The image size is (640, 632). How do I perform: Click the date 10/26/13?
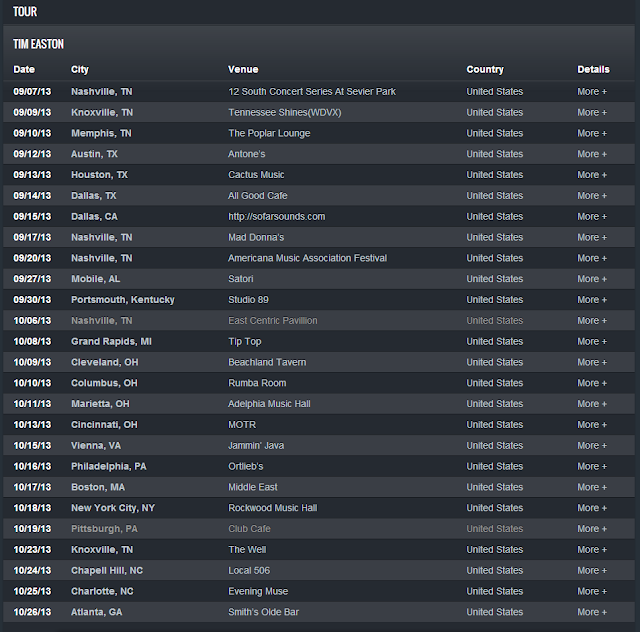click(x=32, y=612)
